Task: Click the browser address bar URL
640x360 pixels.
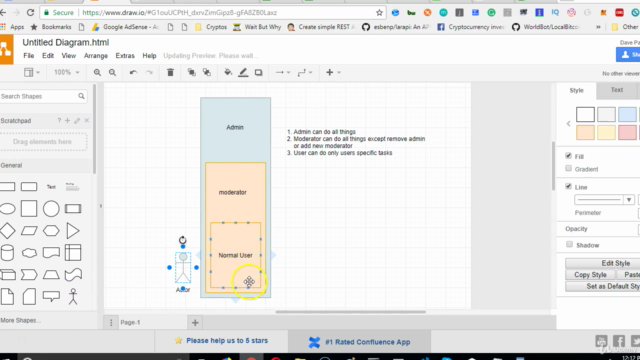Action: [x=180, y=13]
